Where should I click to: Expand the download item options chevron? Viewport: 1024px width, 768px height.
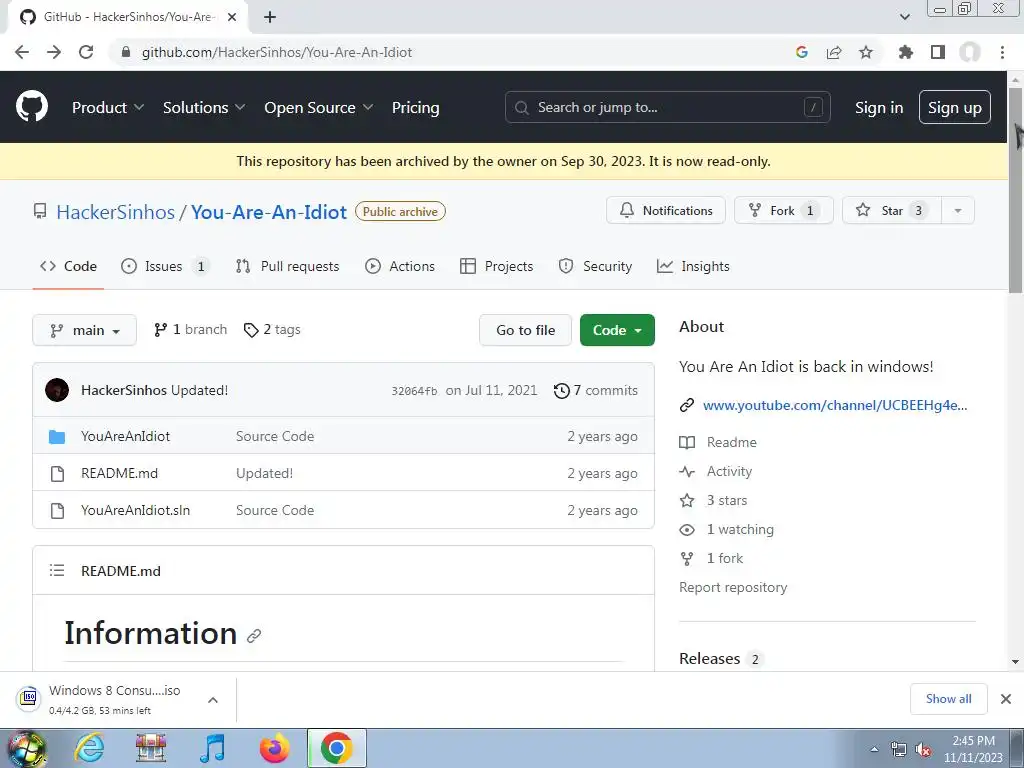pyautogui.click(x=213, y=699)
